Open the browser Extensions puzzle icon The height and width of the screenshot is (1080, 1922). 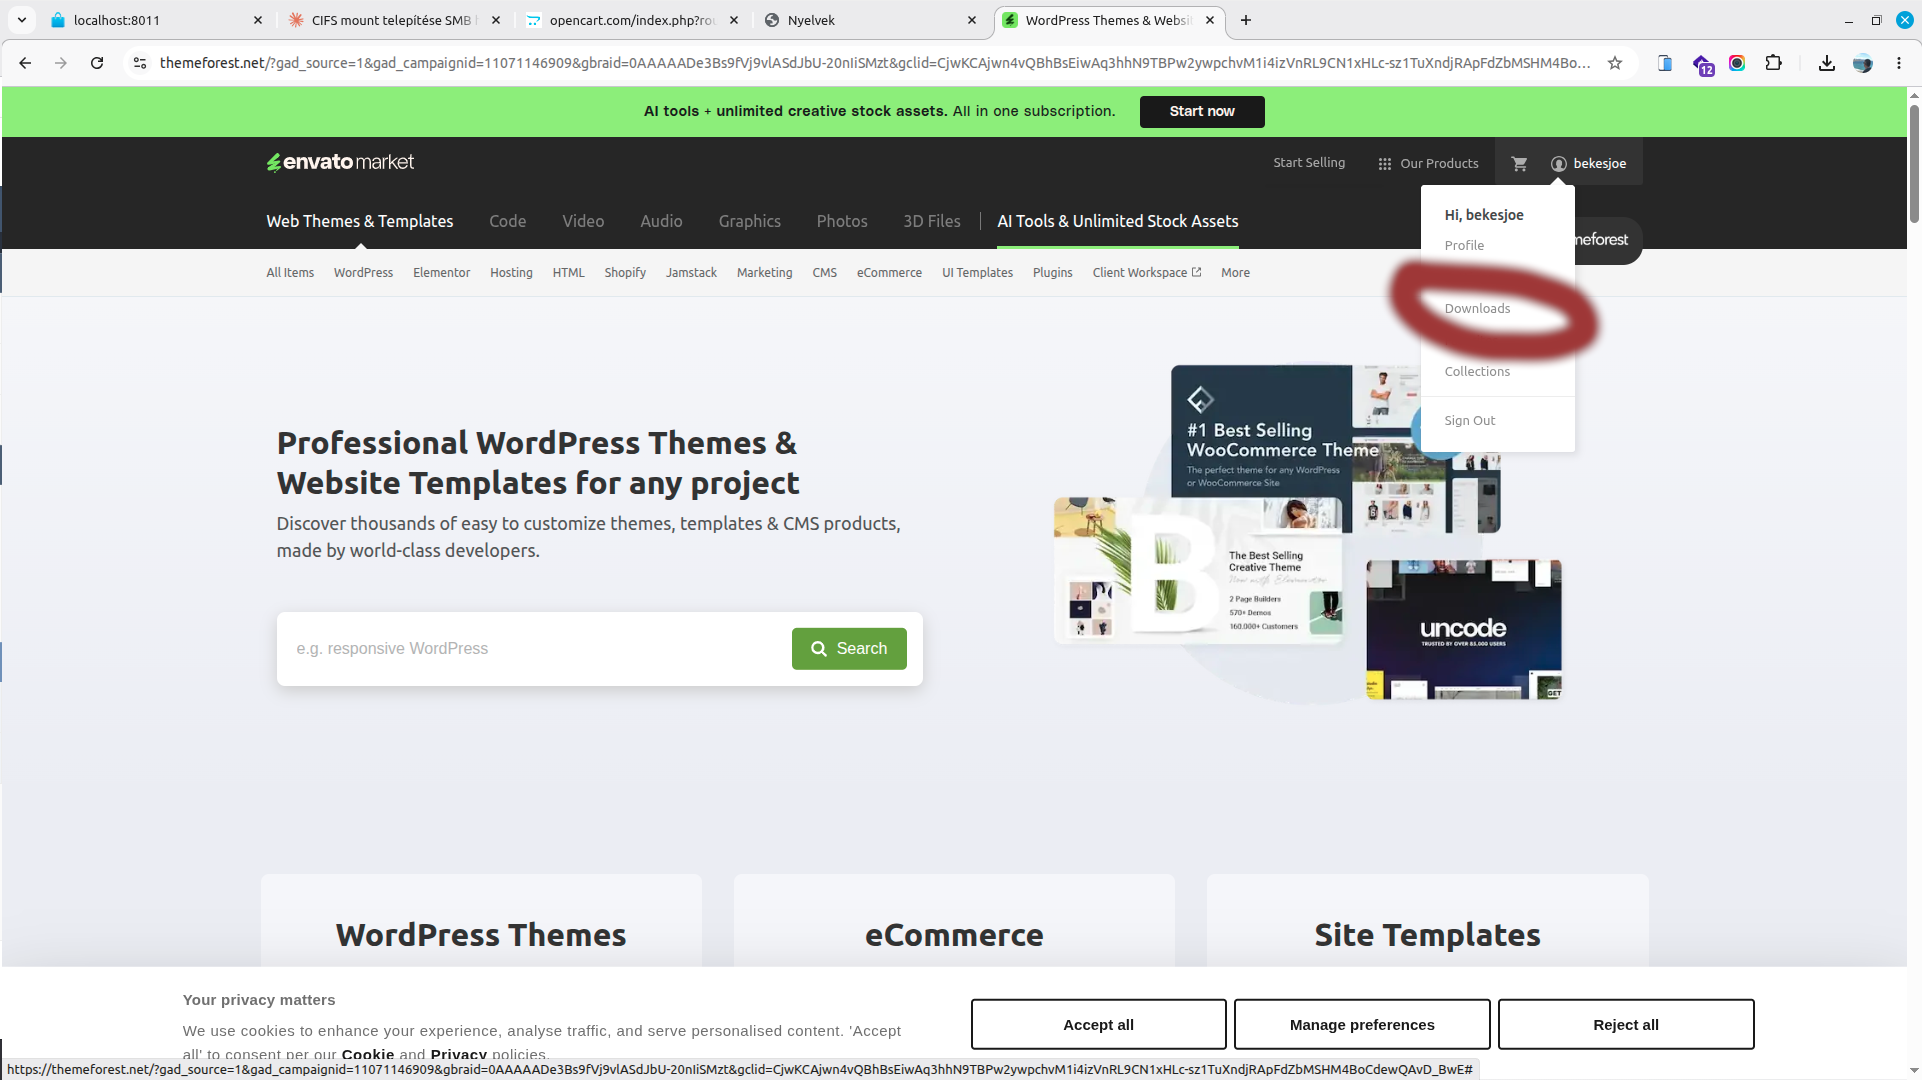click(1773, 63)
